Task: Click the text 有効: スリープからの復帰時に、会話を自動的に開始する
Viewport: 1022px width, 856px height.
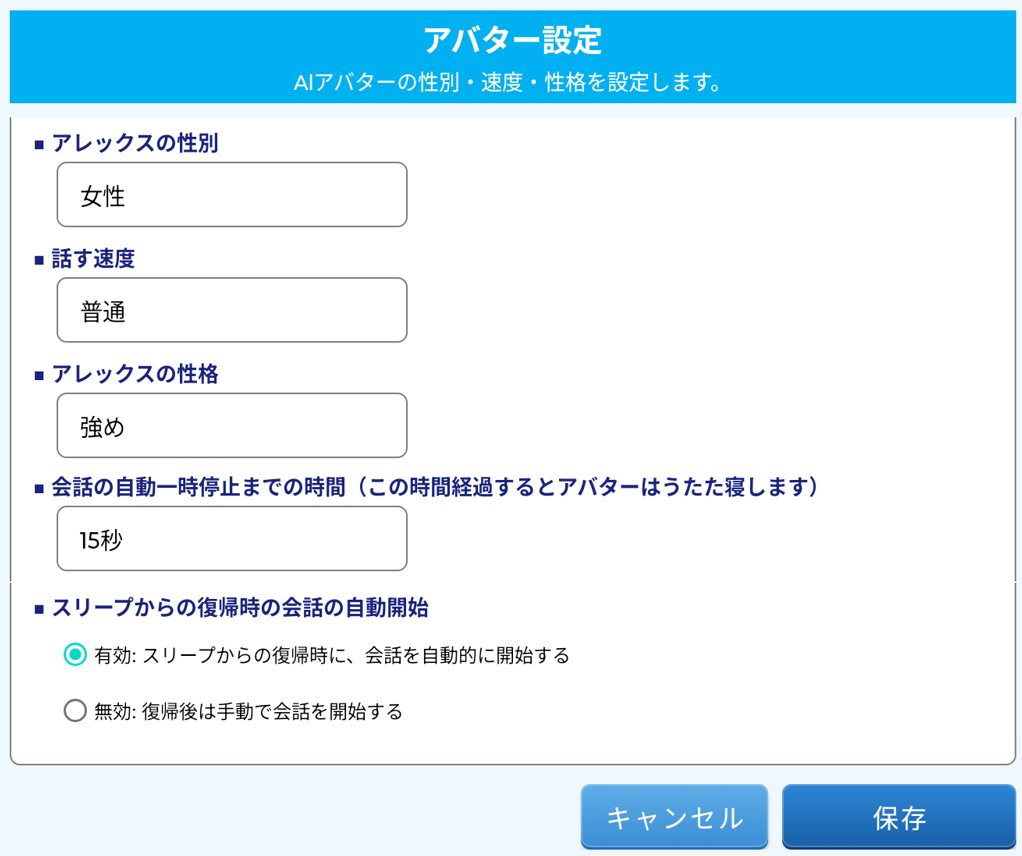Action: pyautogui.click(x=332, y=655)
